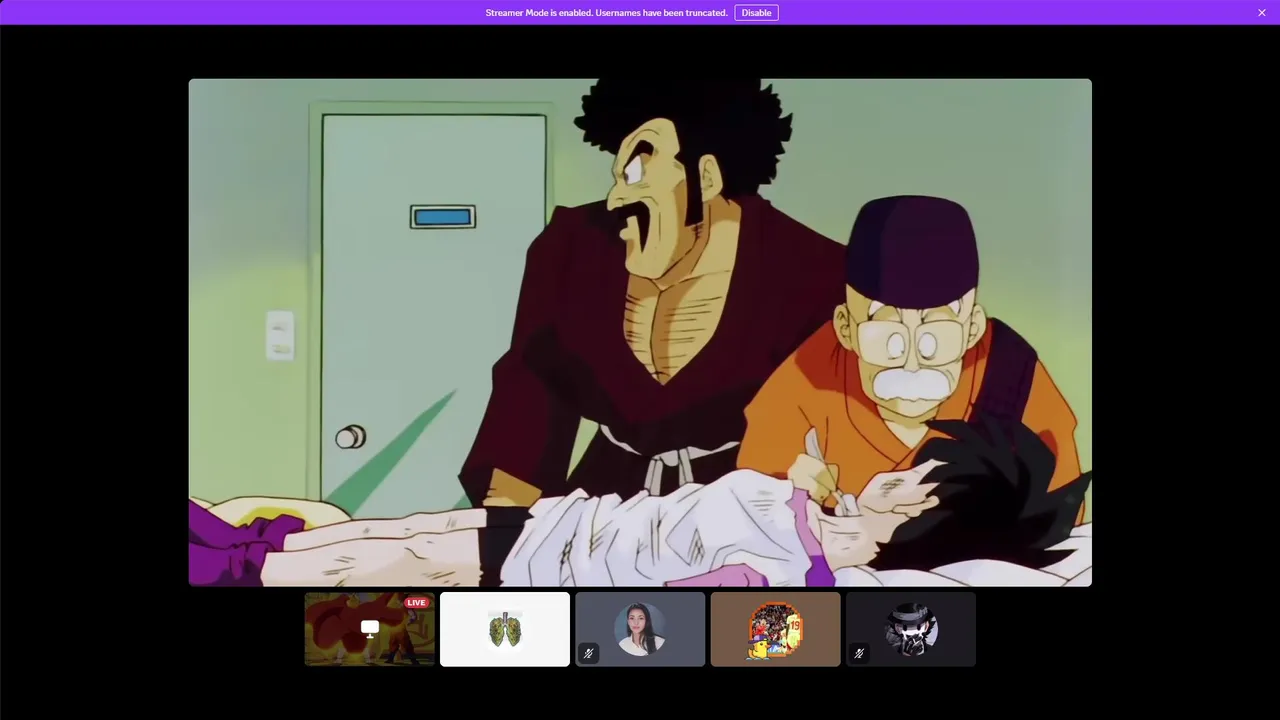
Task: Select the participant with masked hat avatar
Action: (x=910, y=629)
